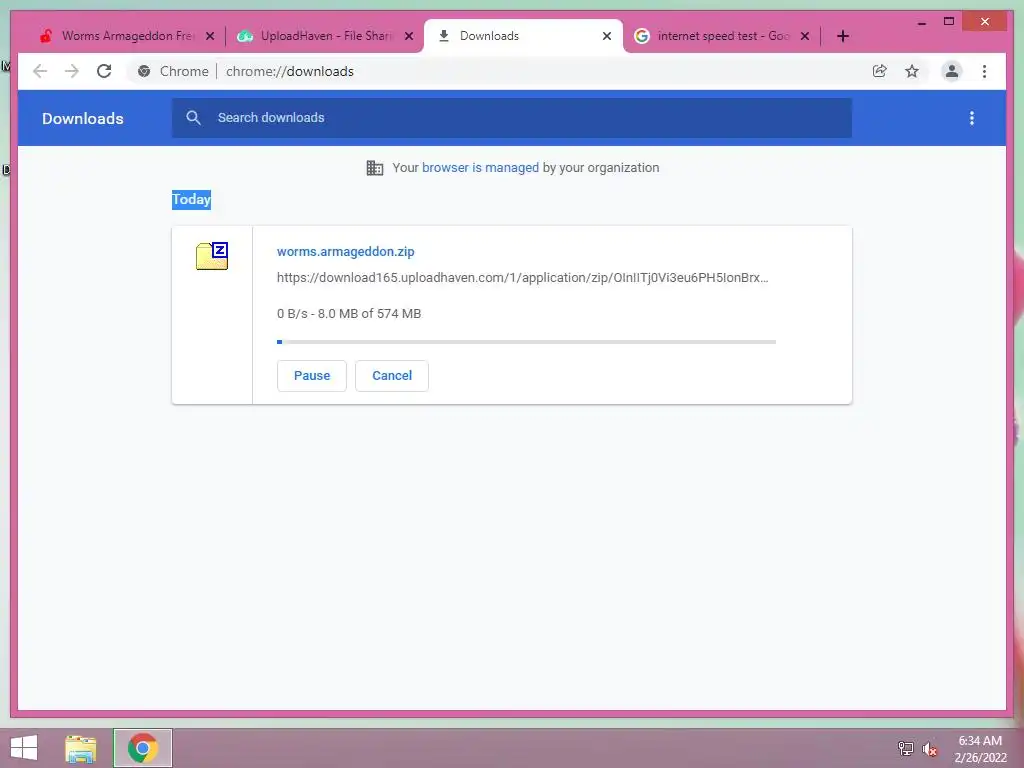Click the download progress bar
Viewport: 1024px width, 768px height.
[526, 342]
